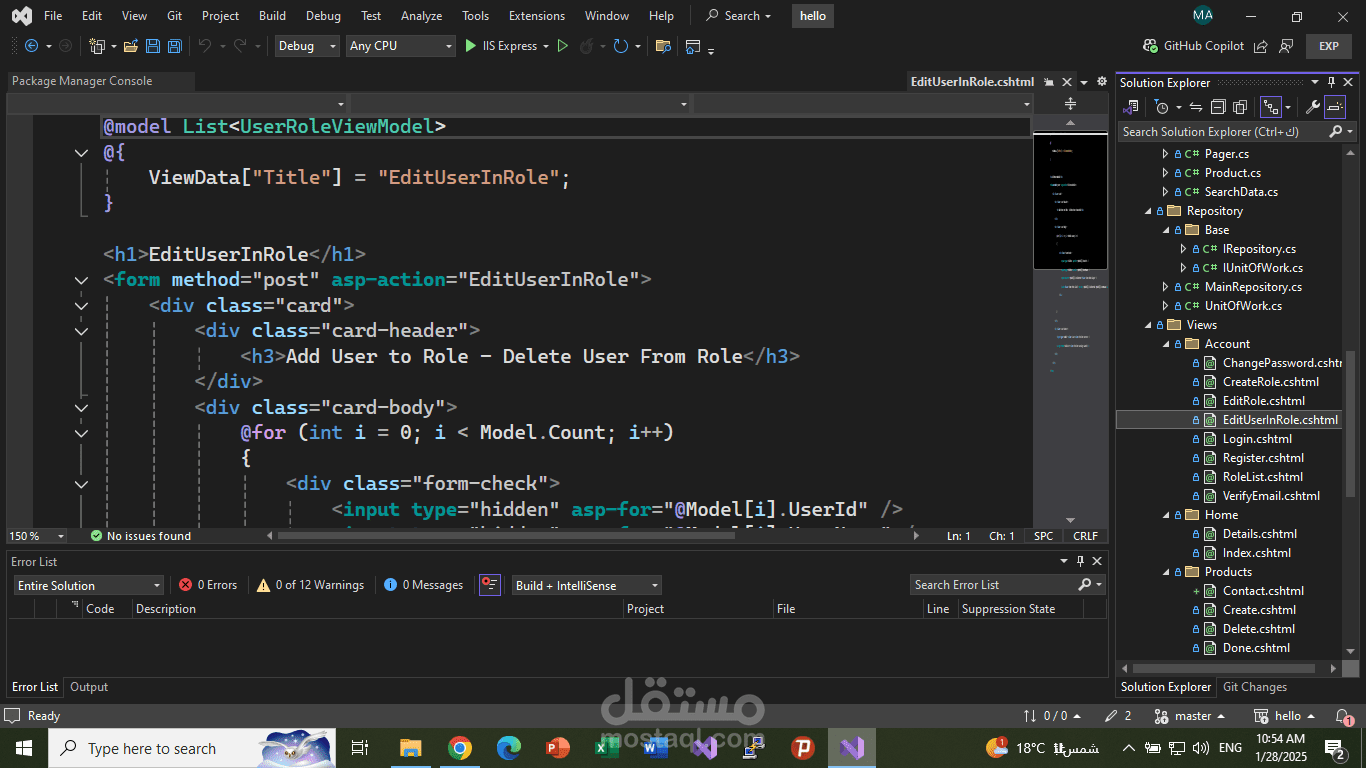The width and height of the screenshot is (1366, 768).
Task: Click the Undo arrow icon
Action: pos(204,46)
